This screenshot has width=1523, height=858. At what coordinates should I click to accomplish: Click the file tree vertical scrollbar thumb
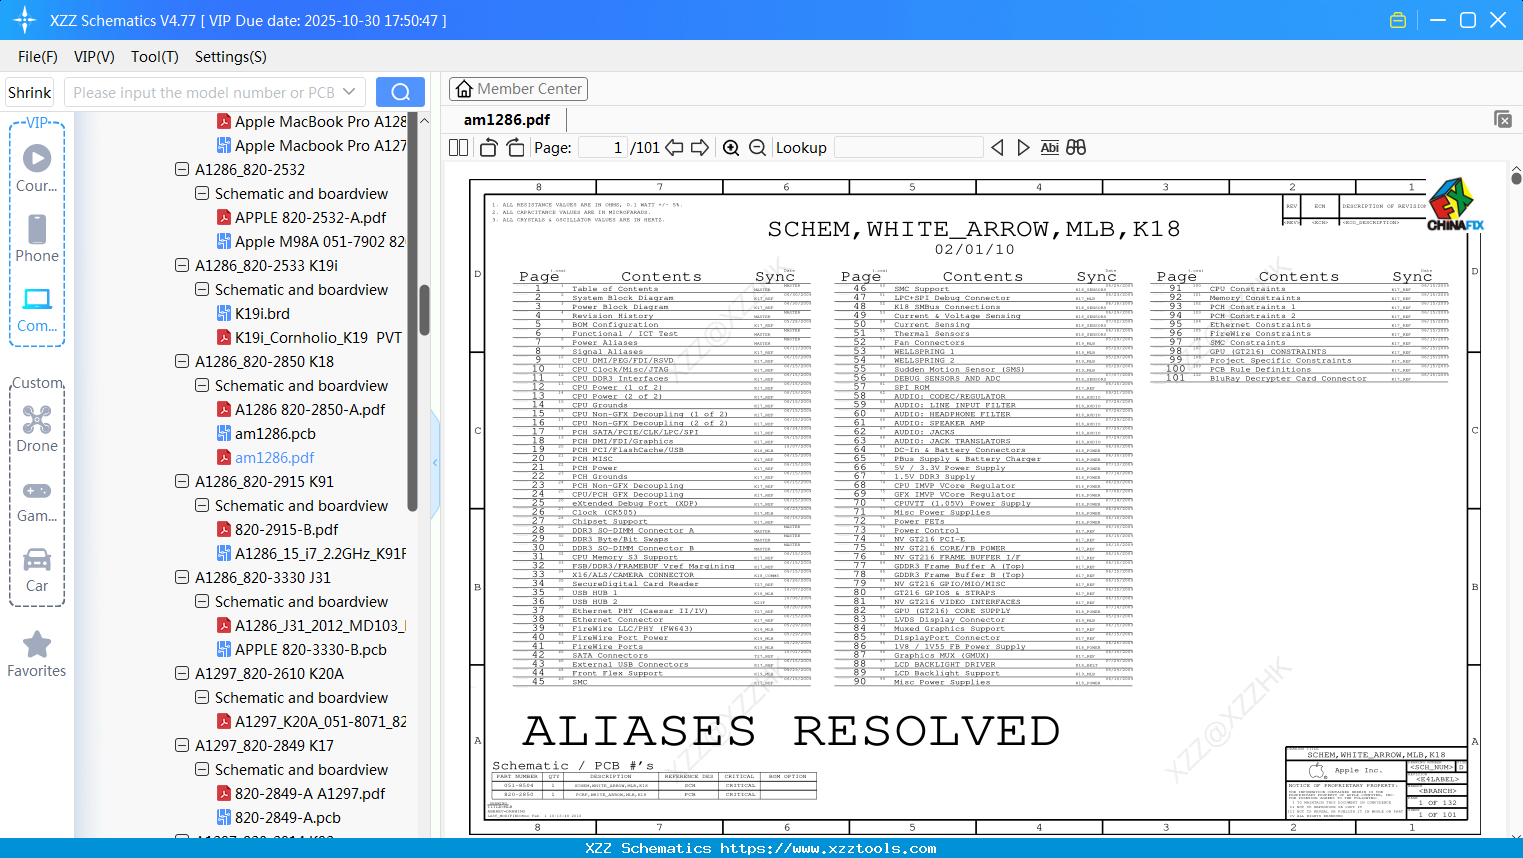[x=424, y=310]
